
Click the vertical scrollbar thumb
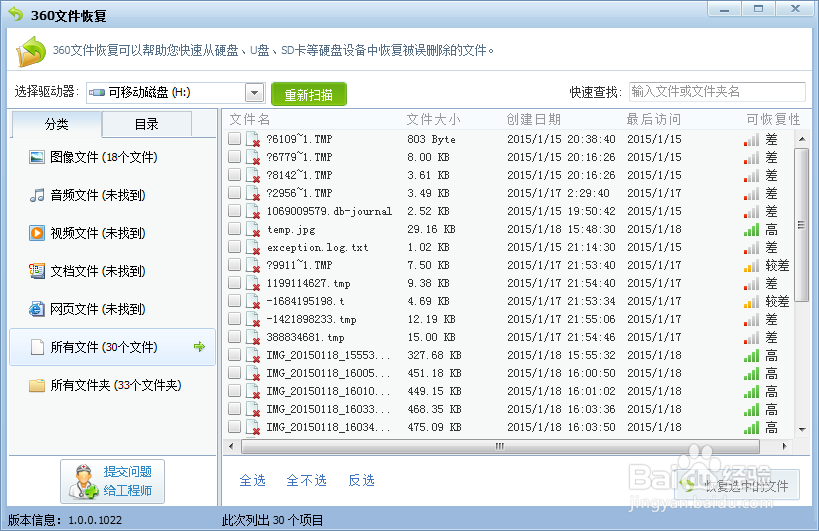point(801,225)
